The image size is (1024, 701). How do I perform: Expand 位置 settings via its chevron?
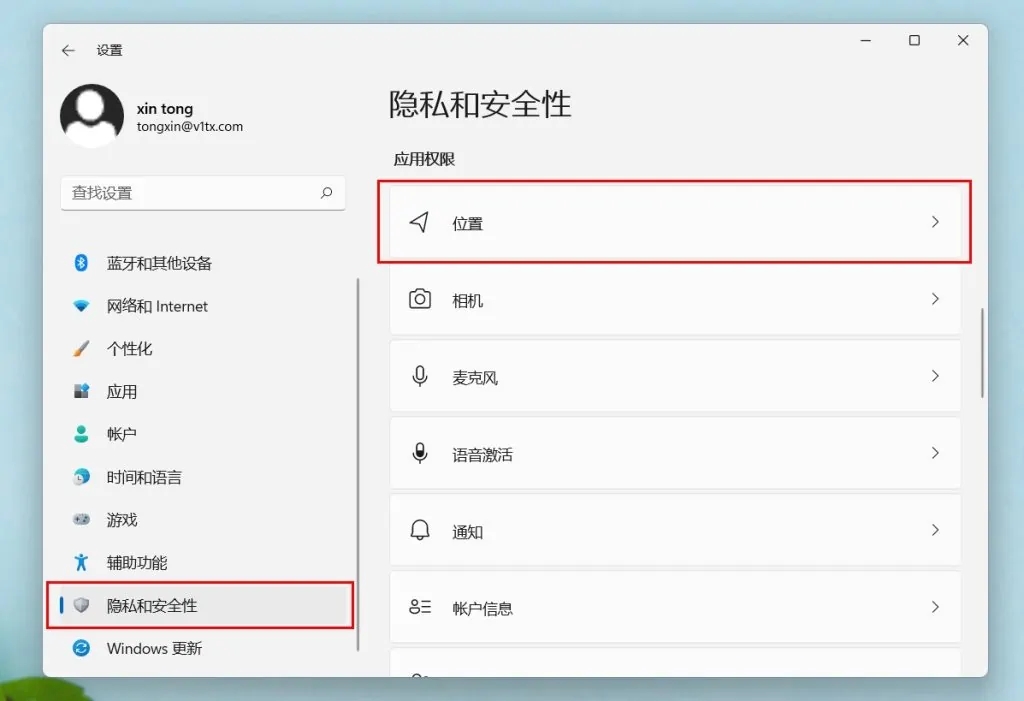click(935, 222)
